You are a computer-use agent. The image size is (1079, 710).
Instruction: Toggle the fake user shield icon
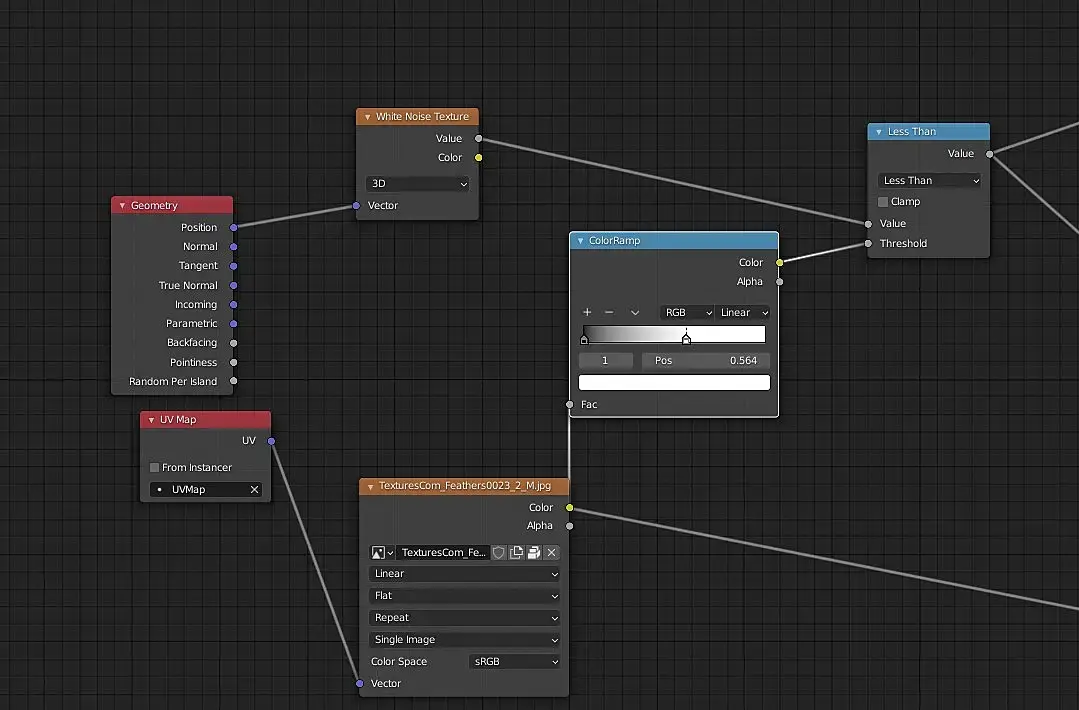click(499, 552)
